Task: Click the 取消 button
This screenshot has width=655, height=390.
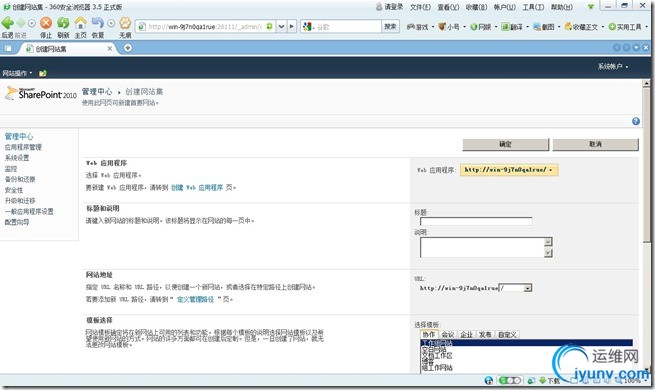Action: pos(595,144)
